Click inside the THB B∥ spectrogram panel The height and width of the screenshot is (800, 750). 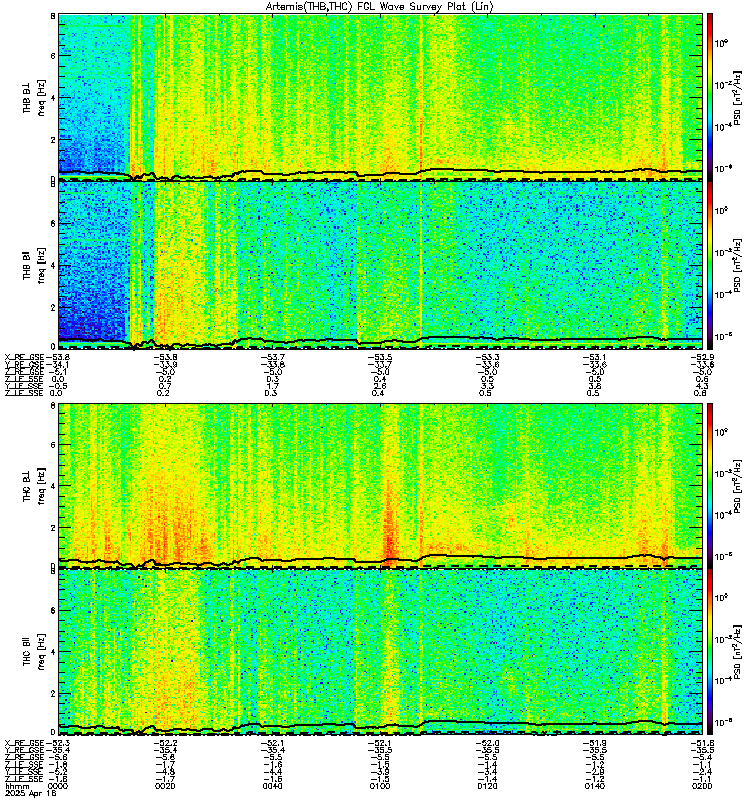click(380, 265)
